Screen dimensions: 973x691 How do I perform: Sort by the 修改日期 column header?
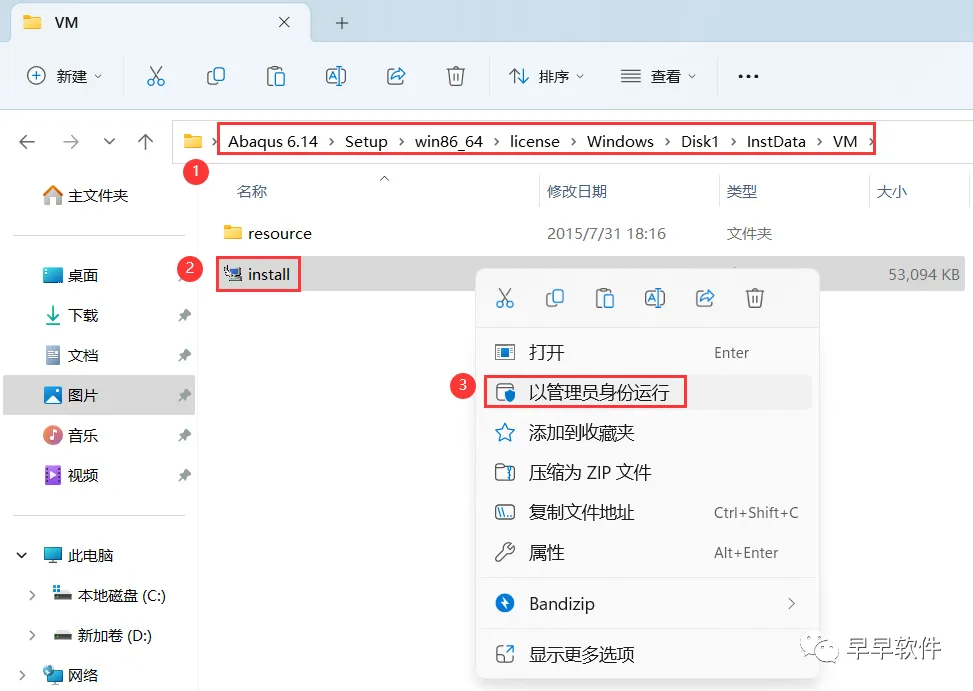click(x=576, y=192)
